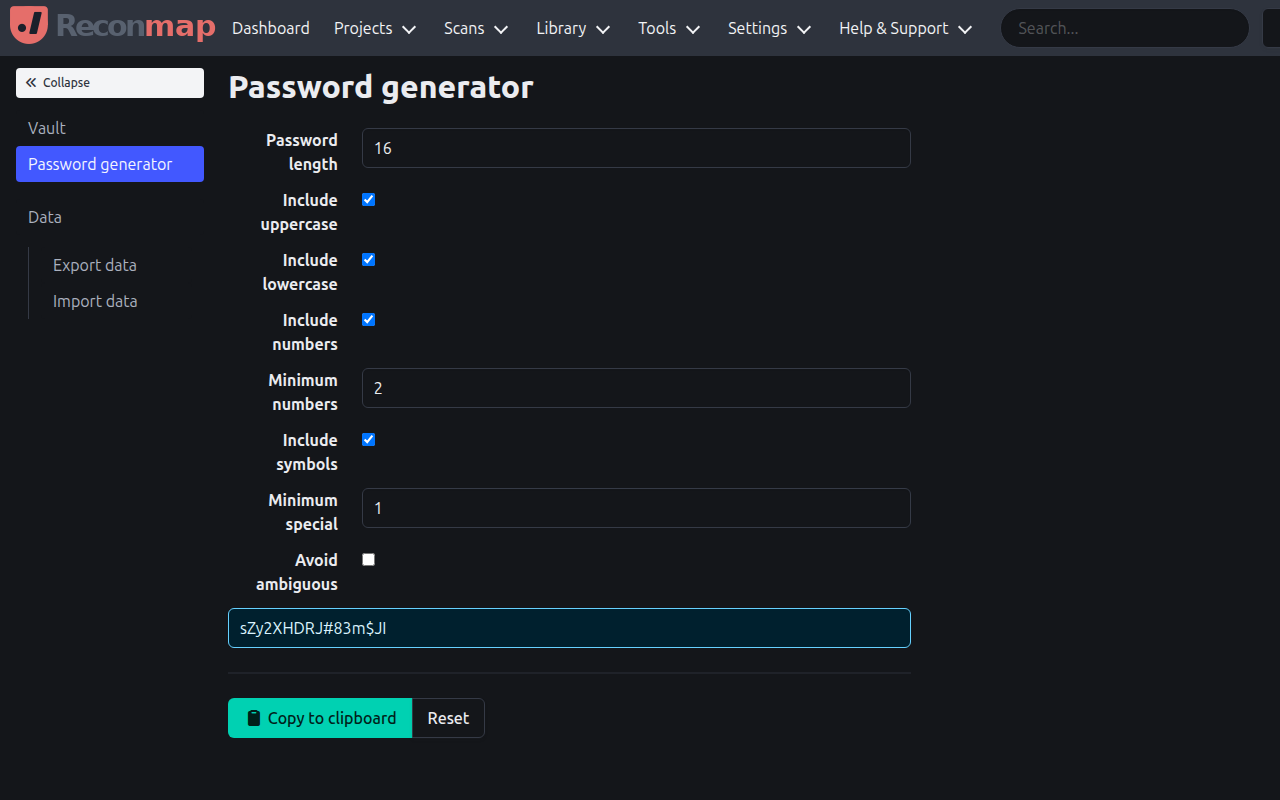Click inside the generated password field
This screenshot has width=1280, height=800.
pos(569,628)
